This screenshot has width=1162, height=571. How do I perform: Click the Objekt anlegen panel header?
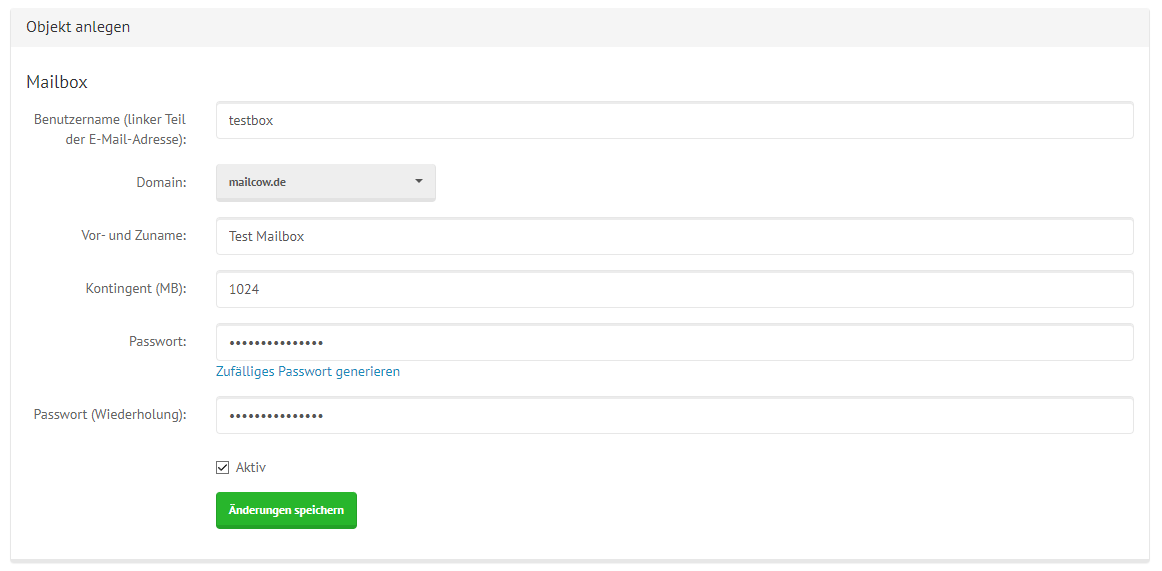tap(78, 27)
